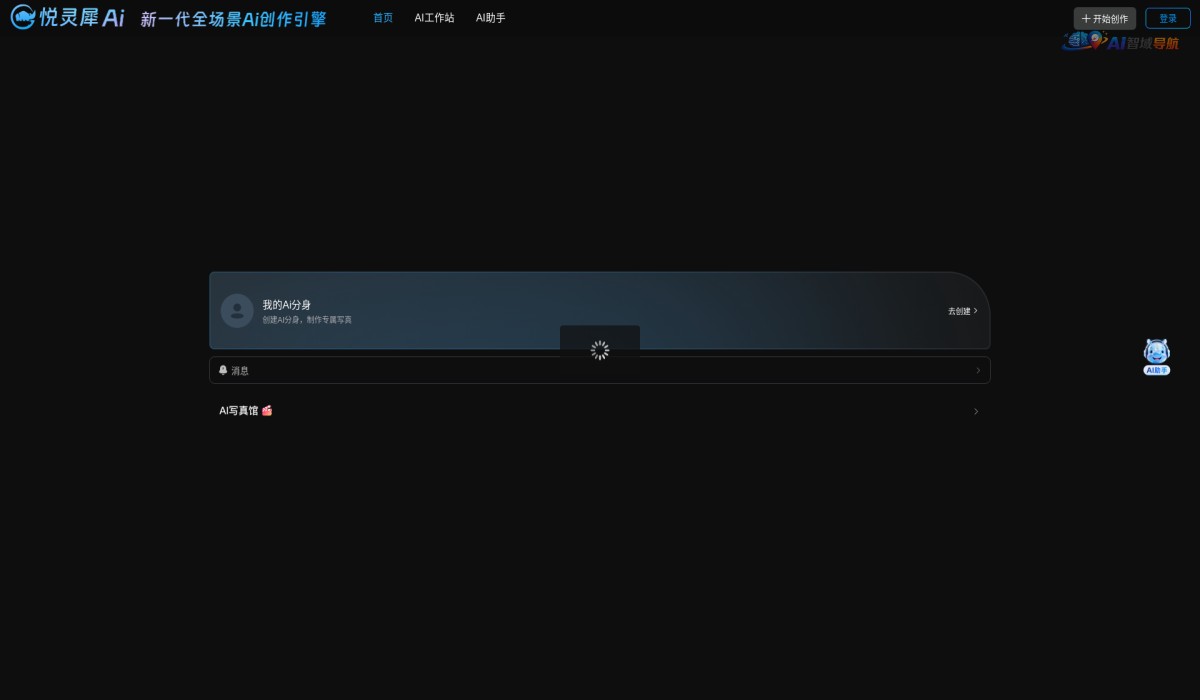Viewport: 1200px width, 700px height.
Task: Click the emoji icon beside AI写真馆
Action: point(267,410)
